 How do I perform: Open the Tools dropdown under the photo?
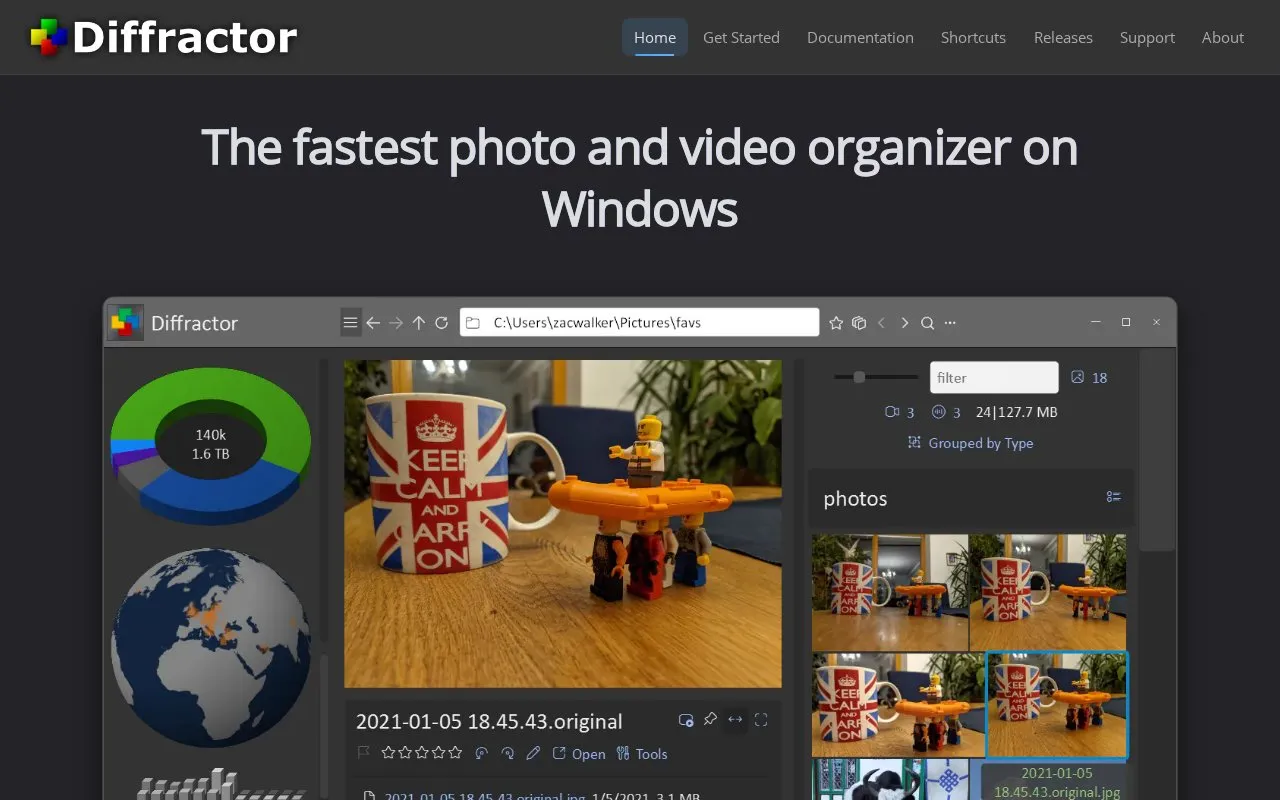click(x=641, y=754)
